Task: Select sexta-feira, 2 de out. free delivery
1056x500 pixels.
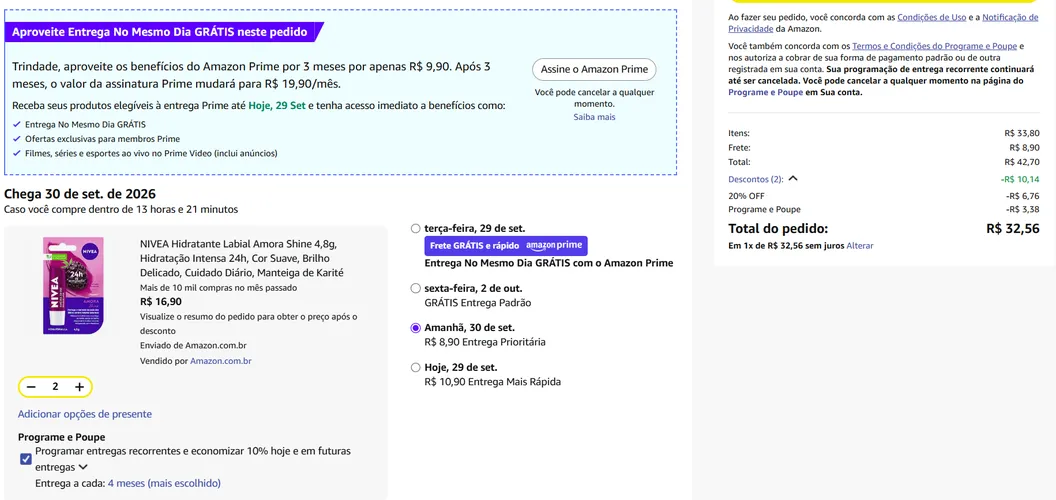Action: coord(416,288)
